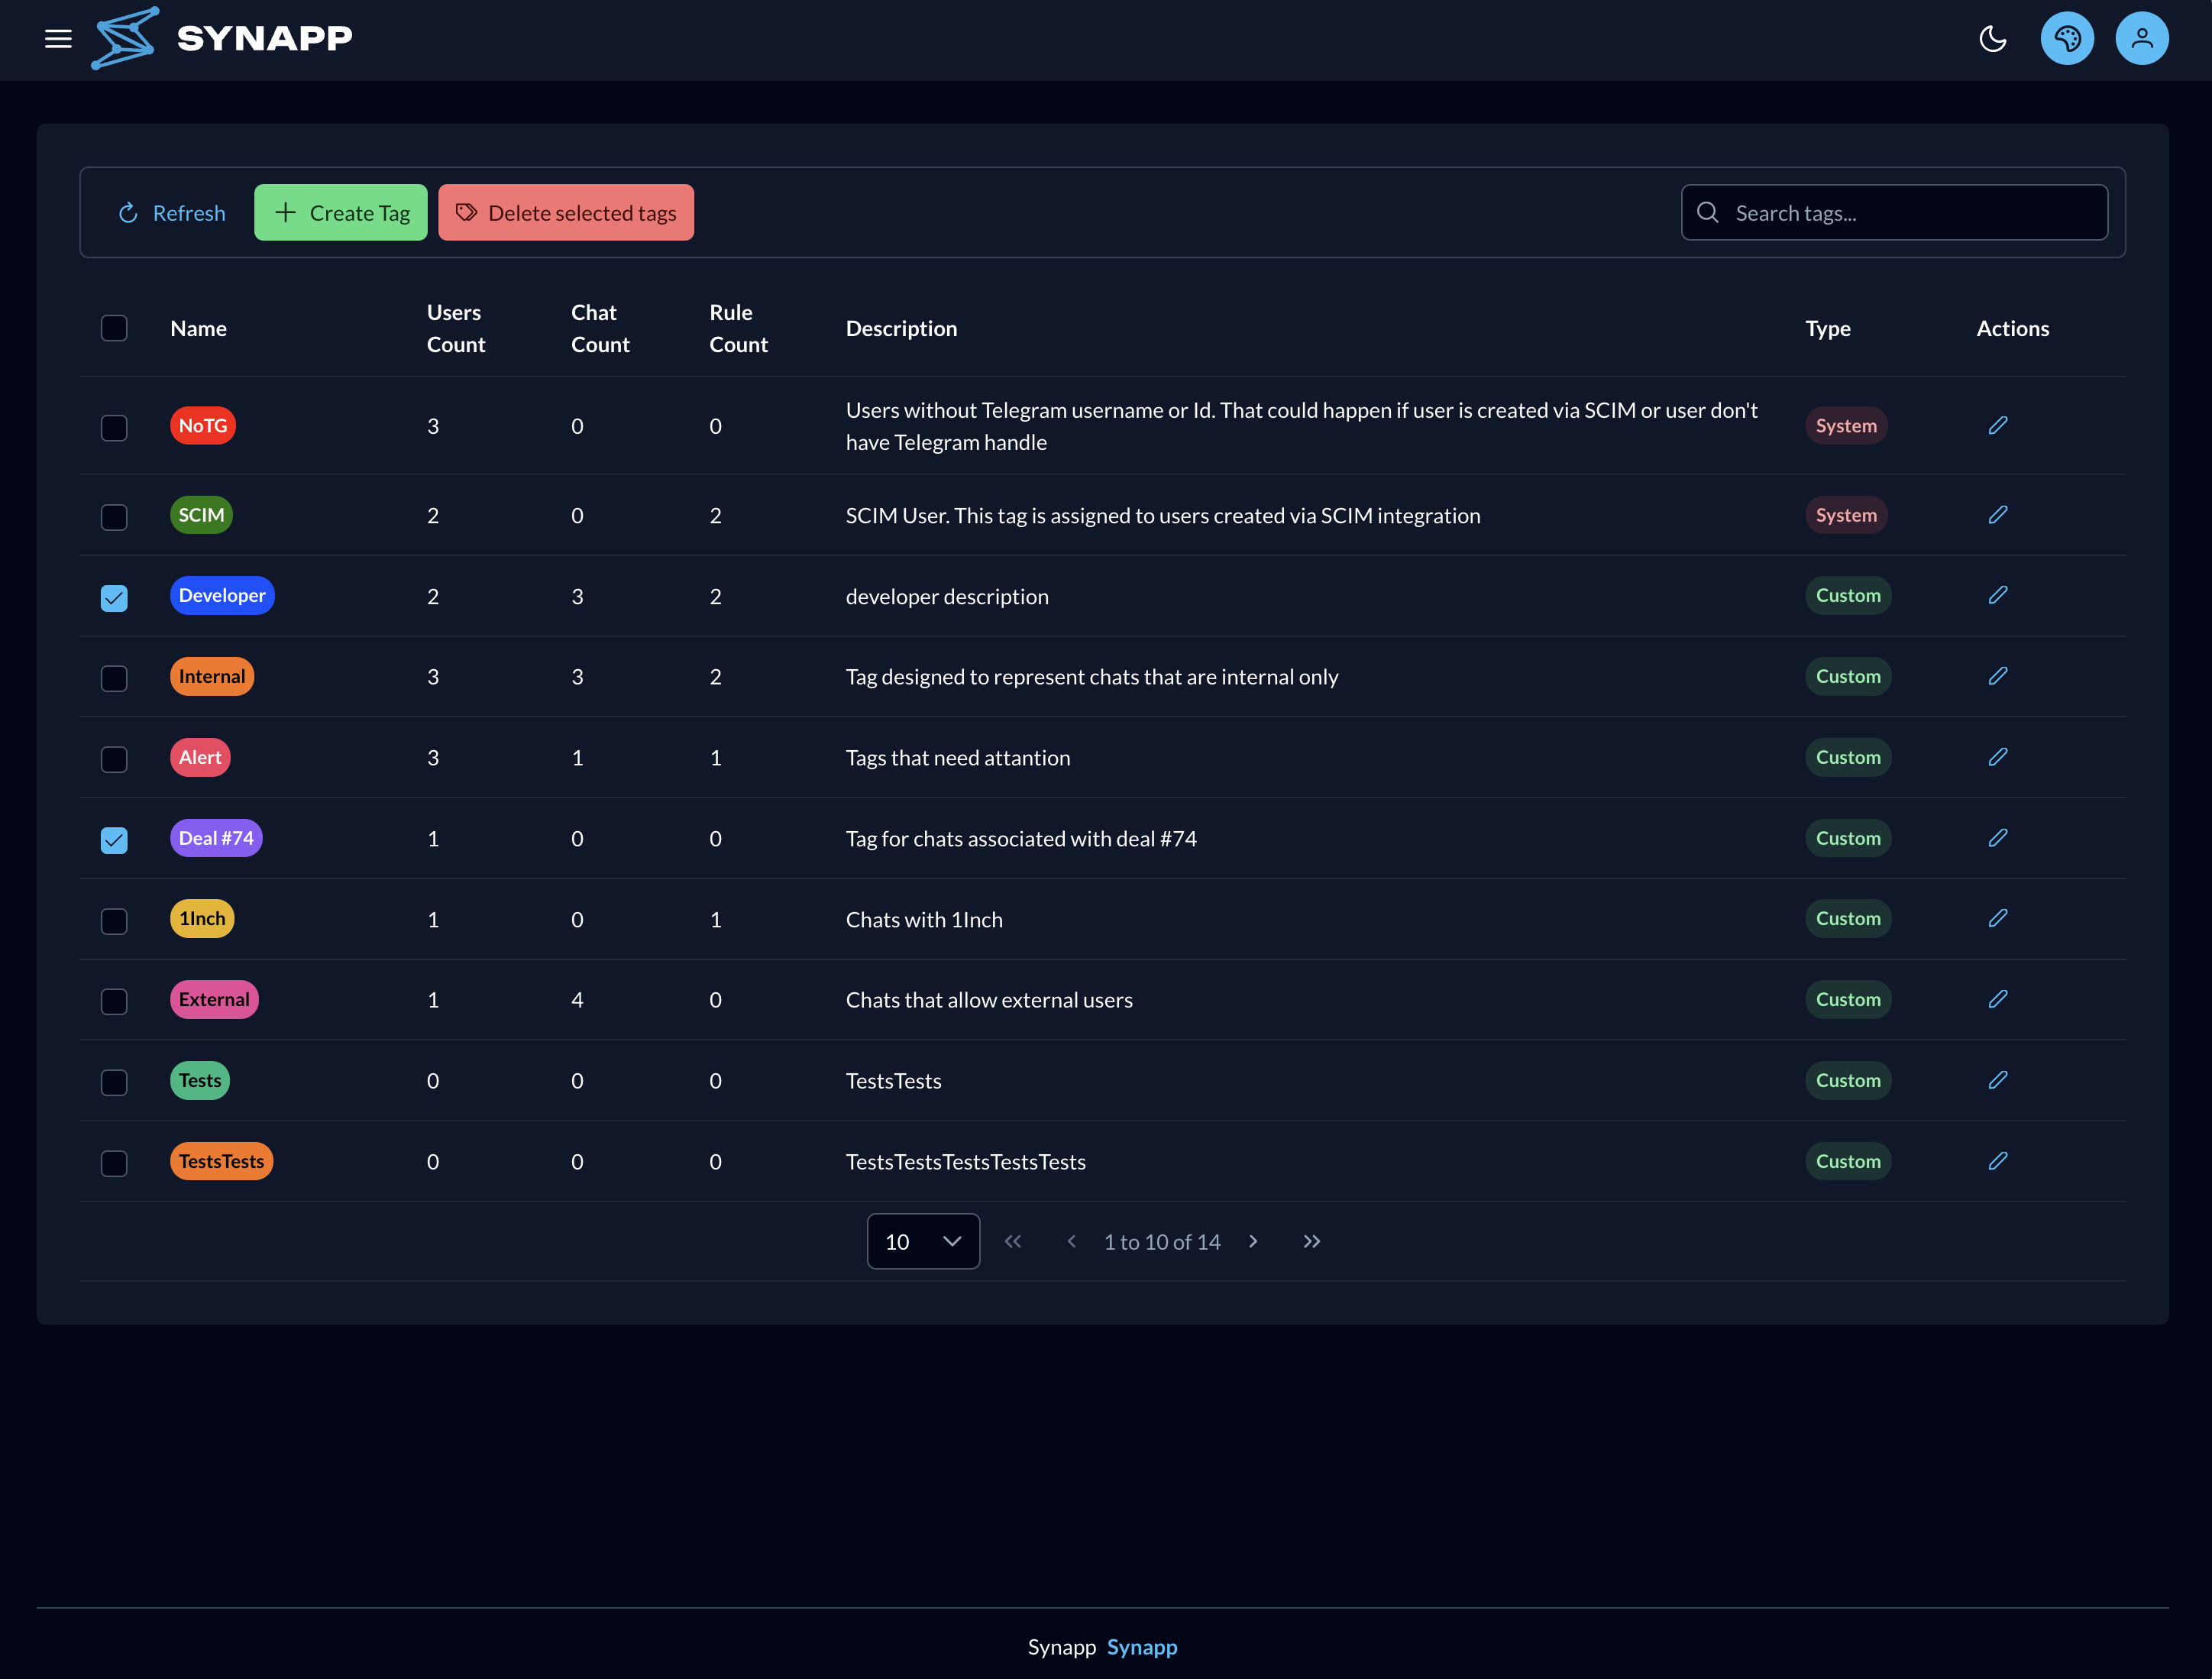Edit the NoTG tag
Viewport: 2212px width, 1679px height.
[1997, 426]
